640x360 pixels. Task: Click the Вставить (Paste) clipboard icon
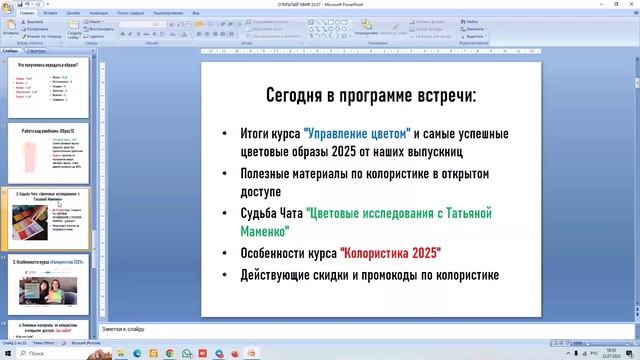[11, 24]
